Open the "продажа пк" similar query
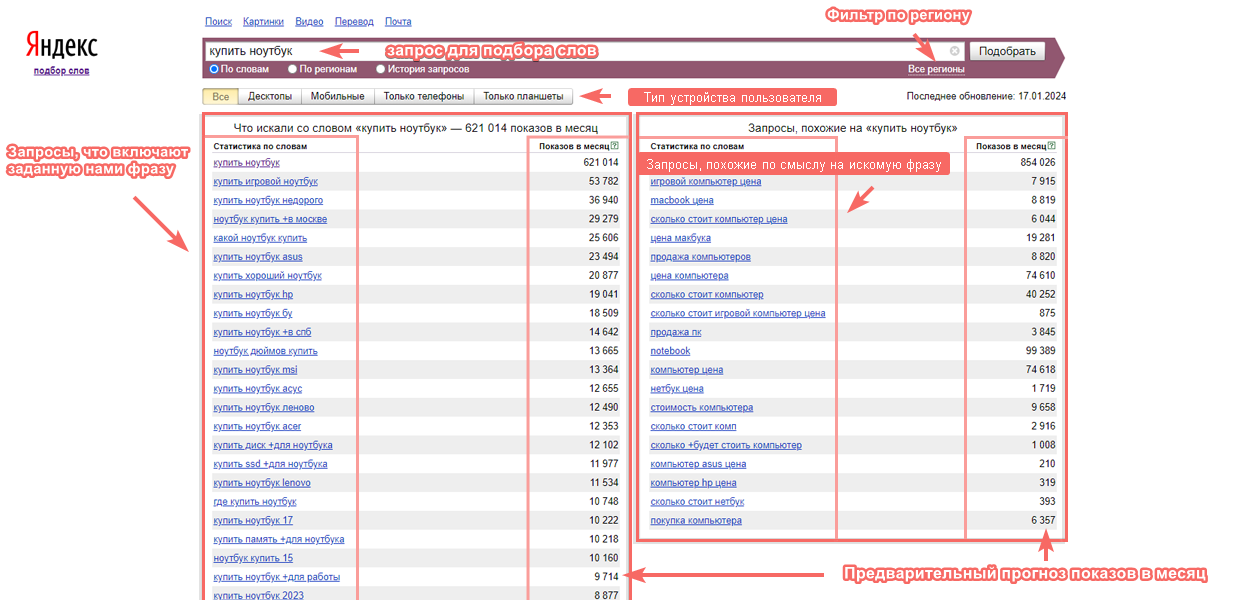 676,332
